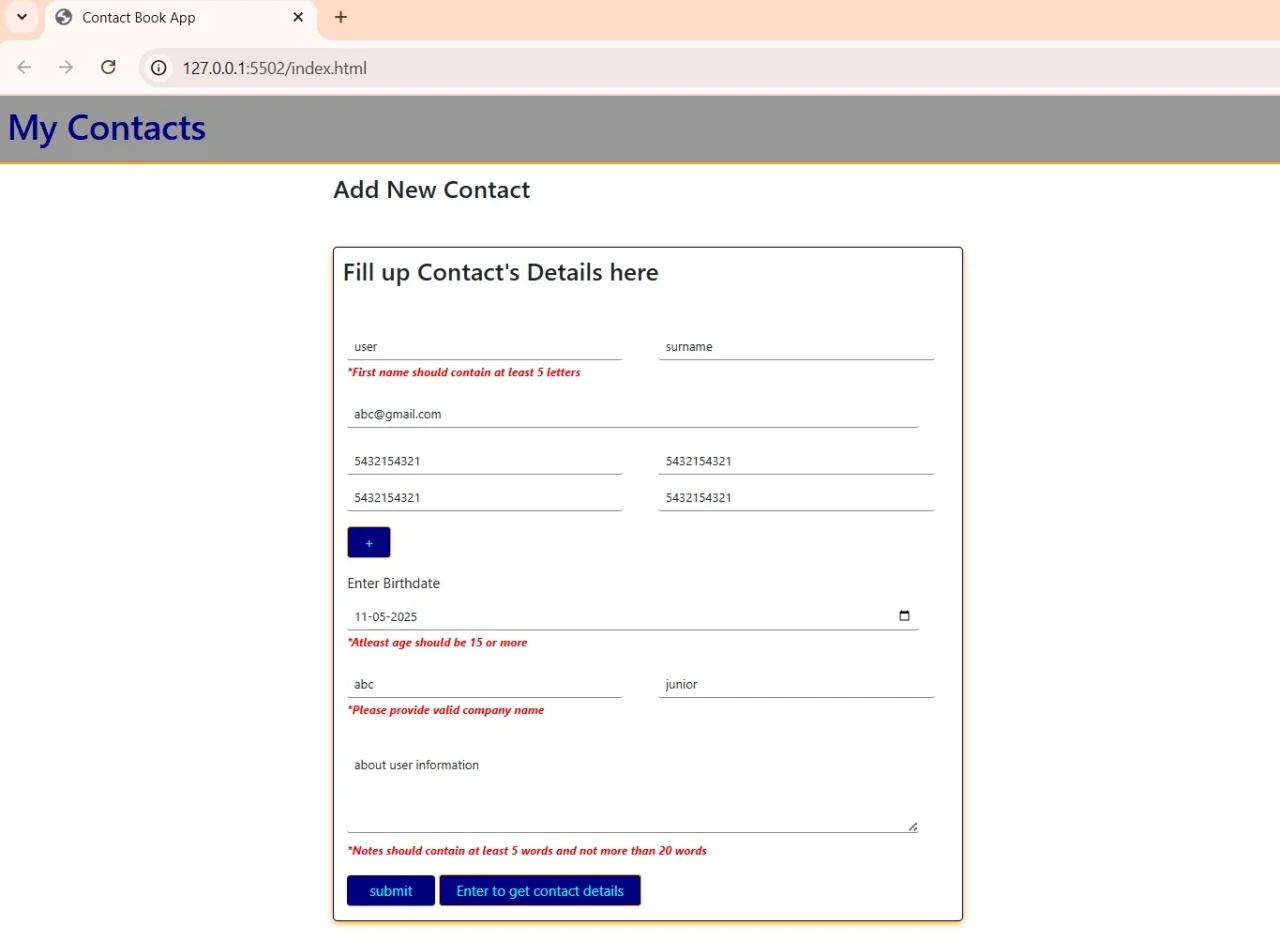Focus the birthdate field showing 11-05-2025
This screenshot has height=940, width=1280.
click(x=632, y=617)
